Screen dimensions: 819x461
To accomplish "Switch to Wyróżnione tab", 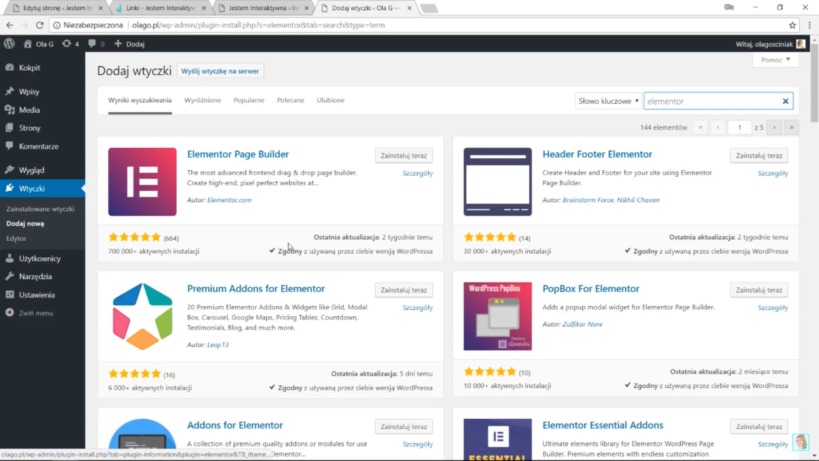I will (x=202, y=100).
